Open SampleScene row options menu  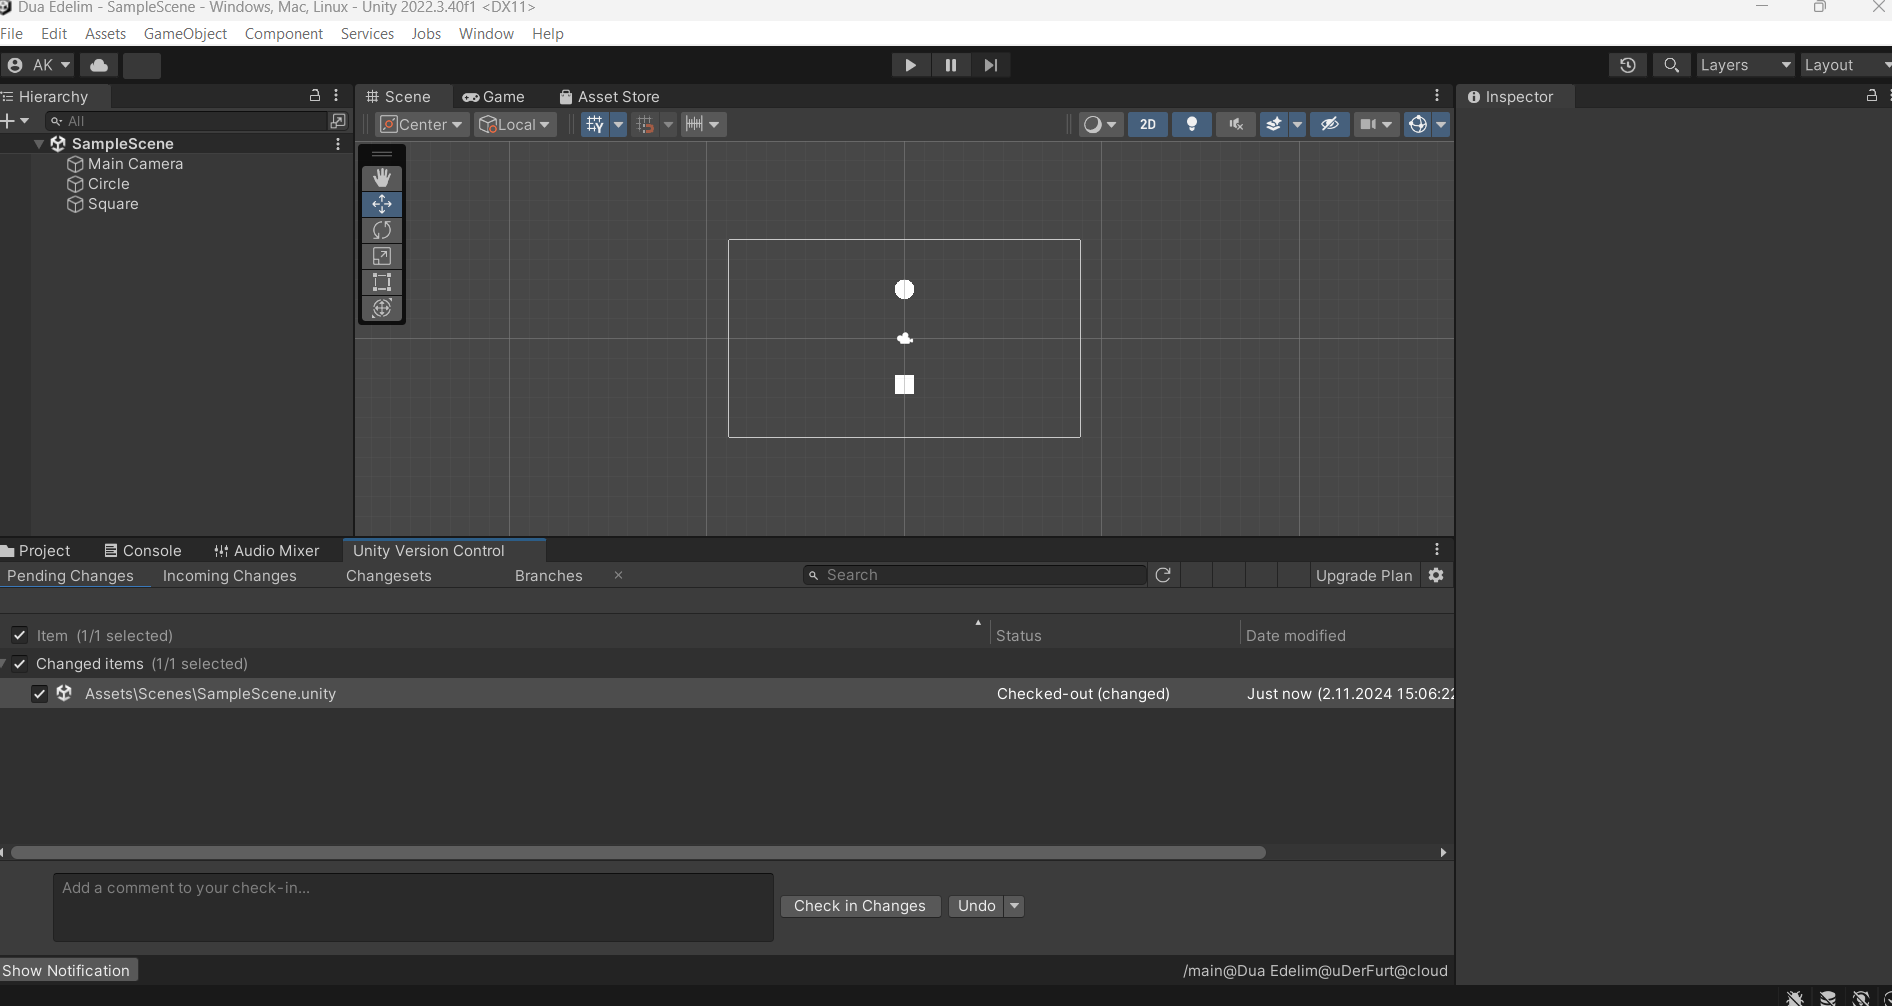point(338,144)
